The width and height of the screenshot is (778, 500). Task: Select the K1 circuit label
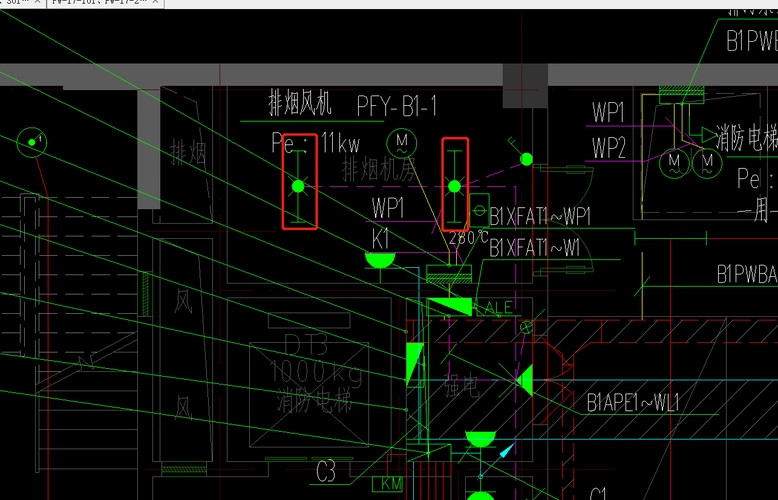pyautogui.click(x=381, y=239)
